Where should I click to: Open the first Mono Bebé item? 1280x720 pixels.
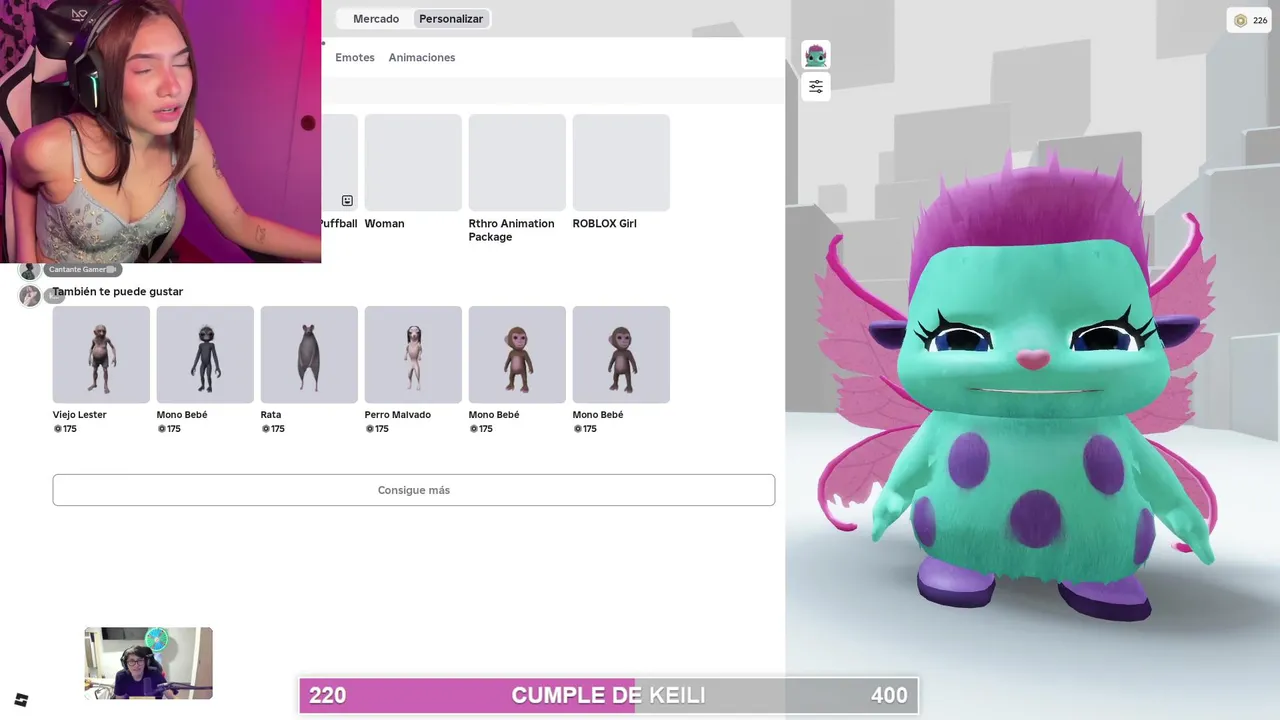tap(205, 355)
